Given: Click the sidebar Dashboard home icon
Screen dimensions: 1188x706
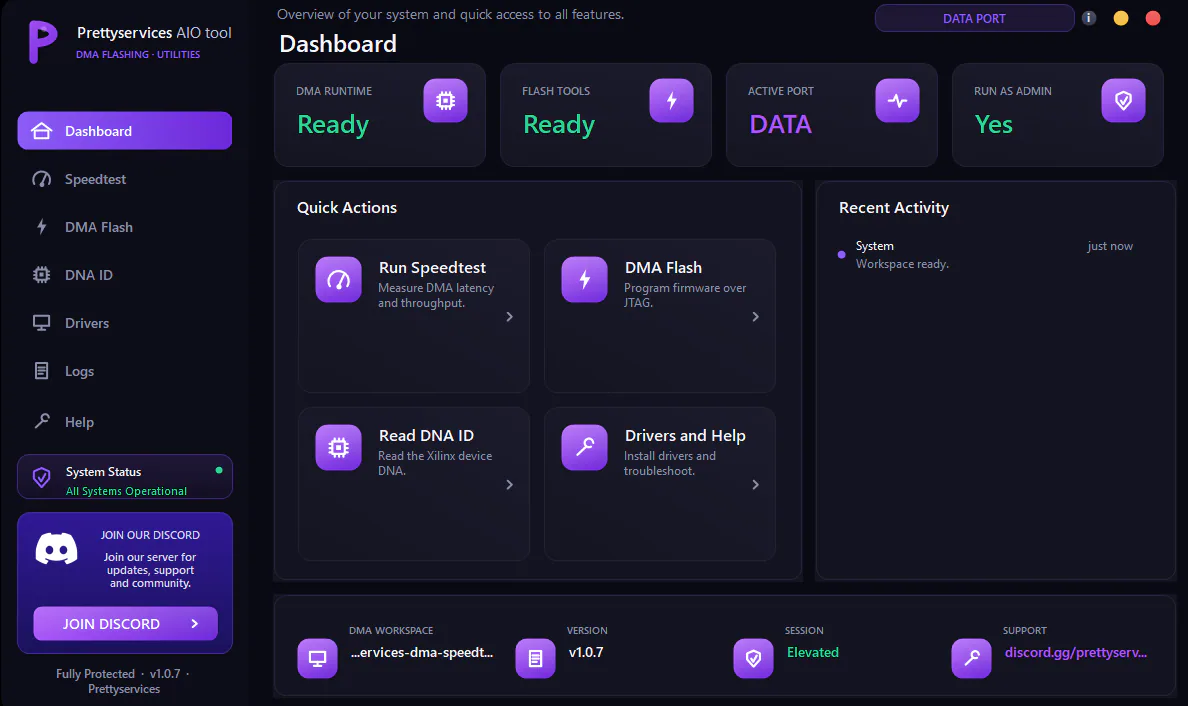Looking at the screenshot, I should tap(42, 131).
